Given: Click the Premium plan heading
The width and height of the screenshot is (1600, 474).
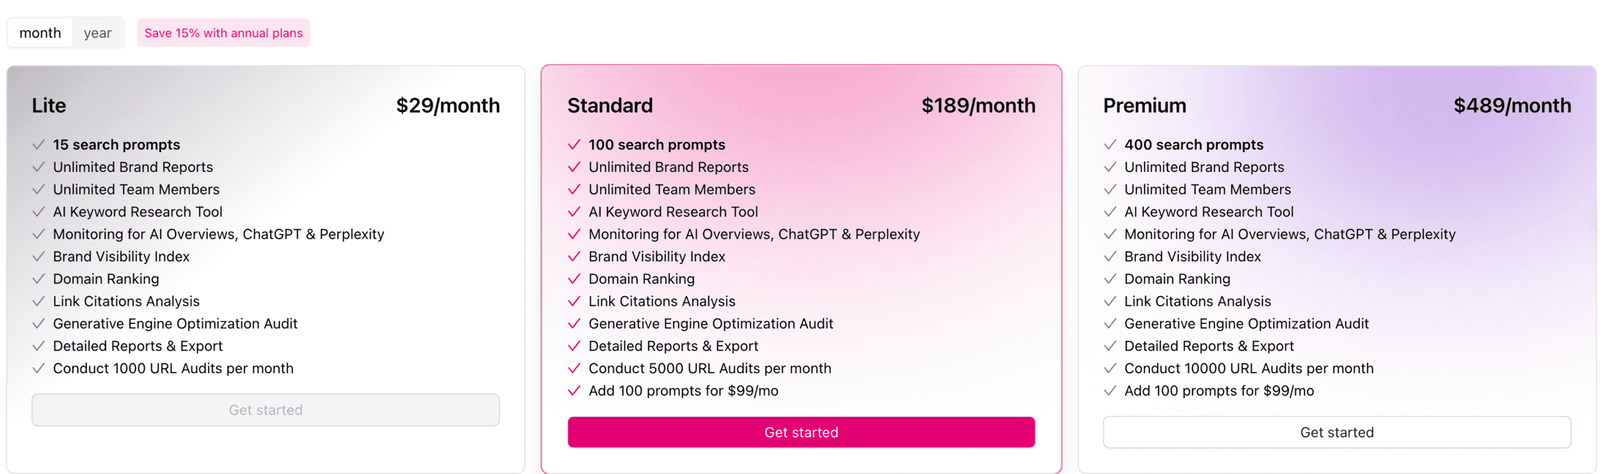Looking at the screenshot, I should (x=1144, y=106).
